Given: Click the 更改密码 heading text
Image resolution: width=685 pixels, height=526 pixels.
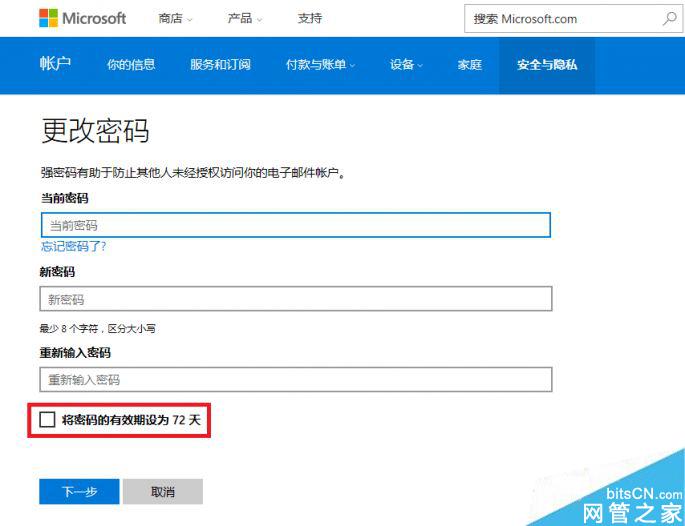Looking at the screenshot, I should [95, 130].
